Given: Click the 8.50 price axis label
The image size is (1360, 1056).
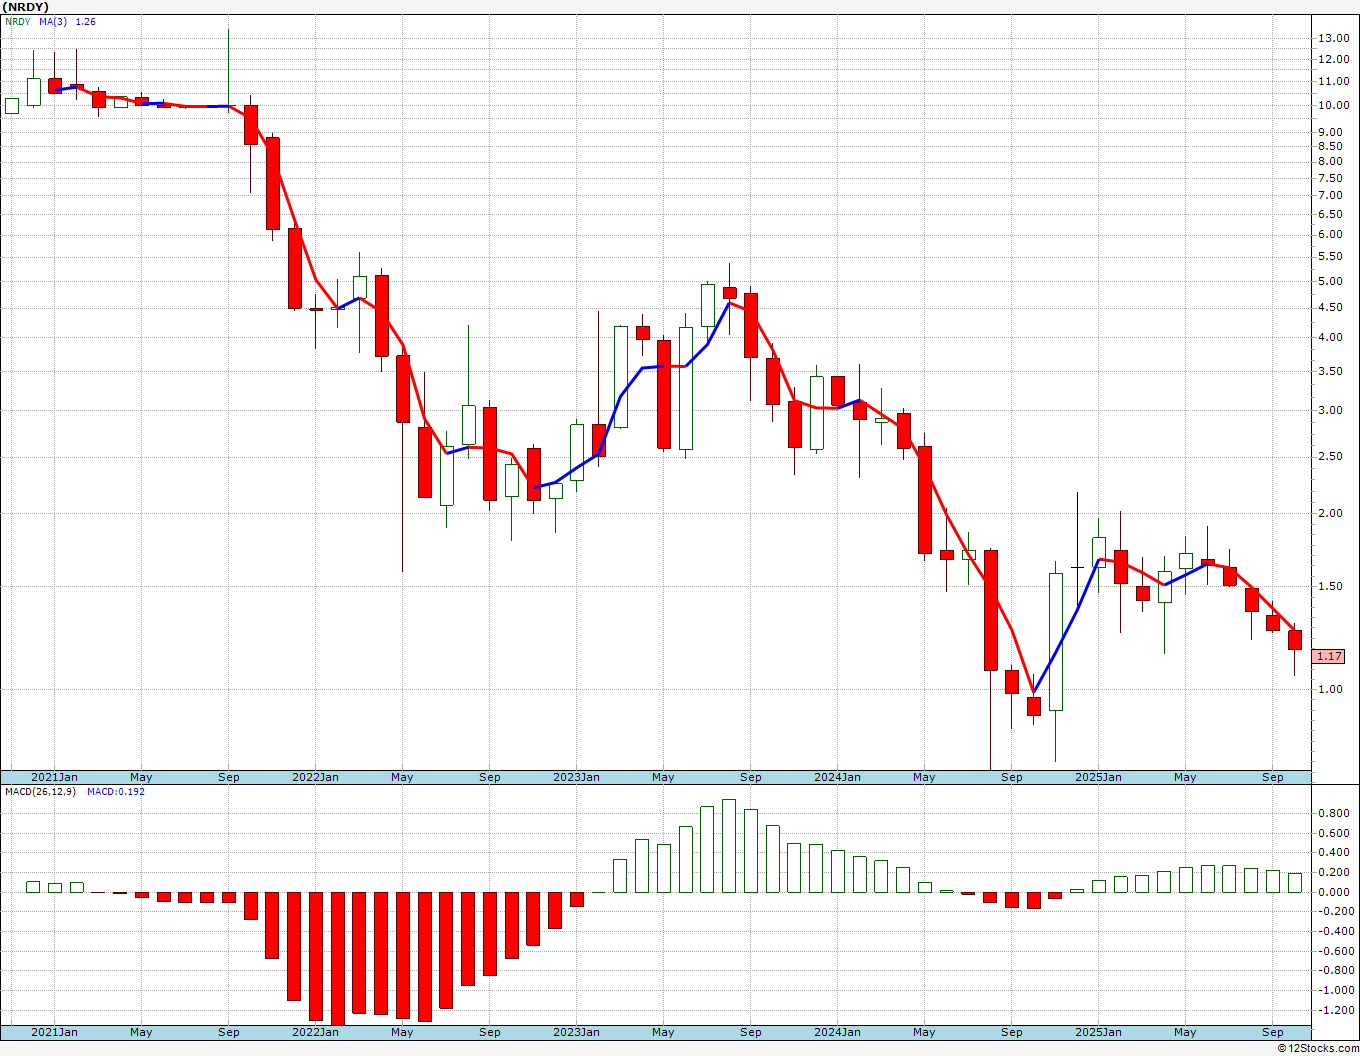Looking at the screenshot, I should tap(1330, 146).
